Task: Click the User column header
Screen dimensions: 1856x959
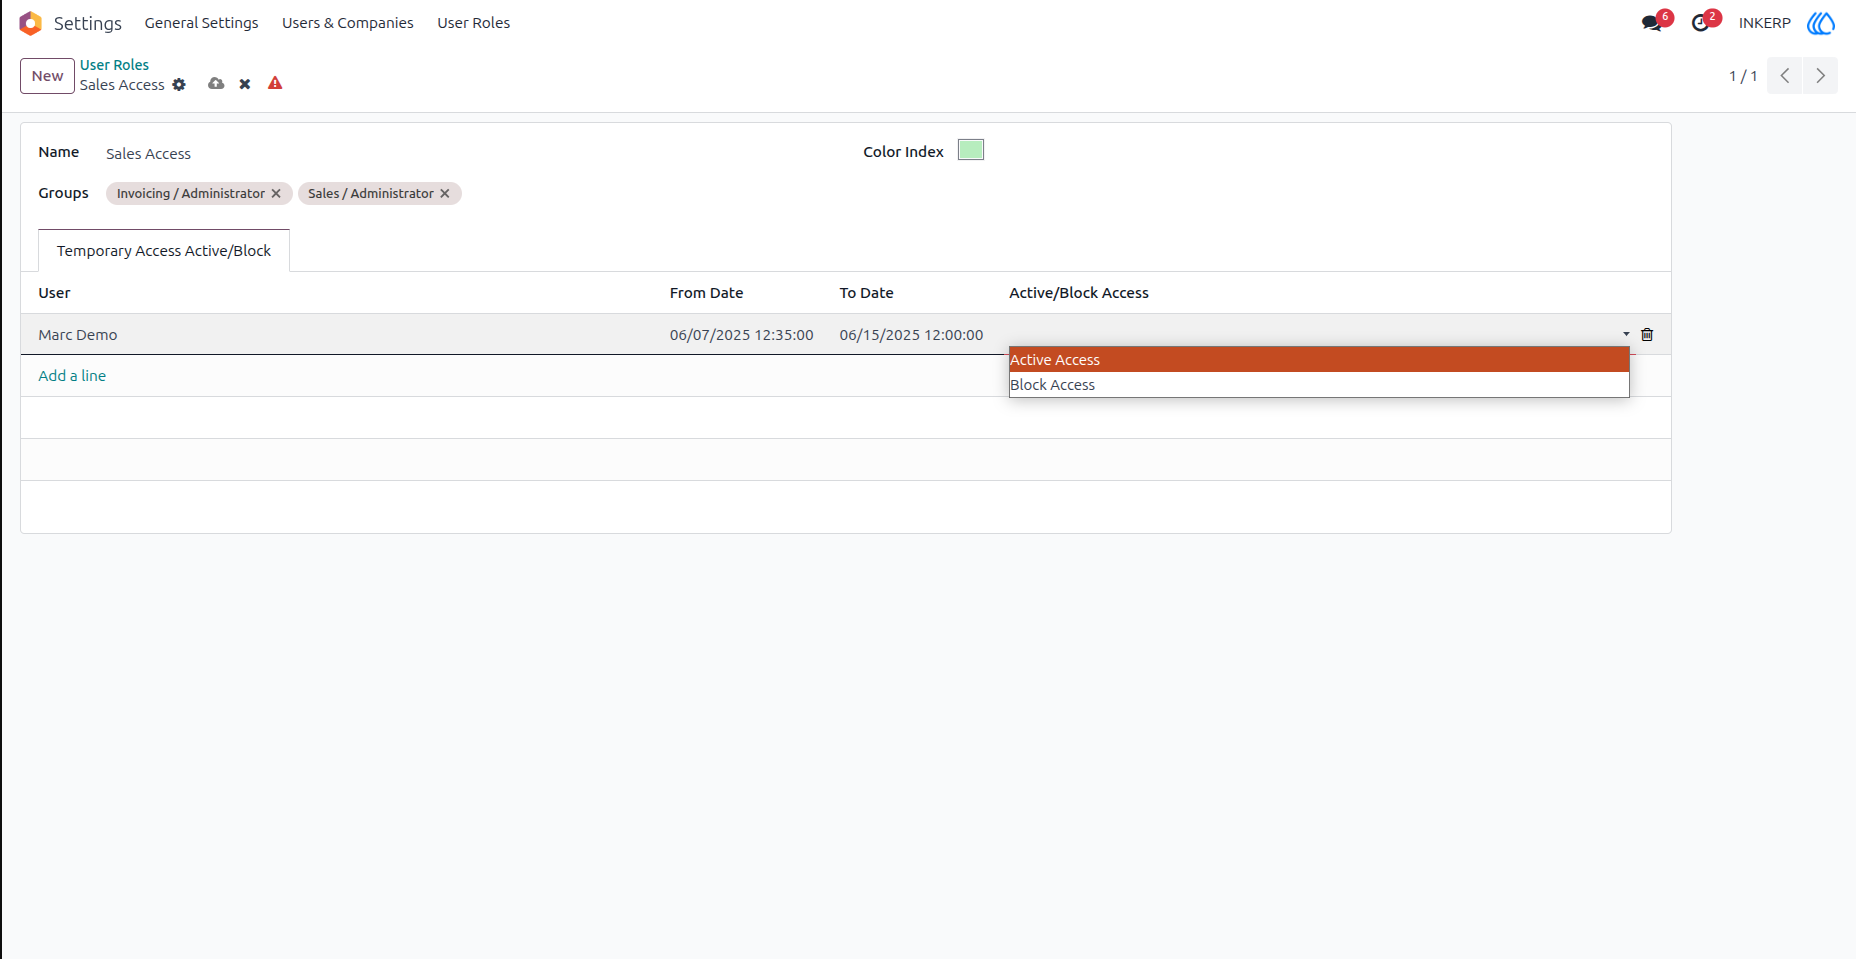Action: (54, 293)
